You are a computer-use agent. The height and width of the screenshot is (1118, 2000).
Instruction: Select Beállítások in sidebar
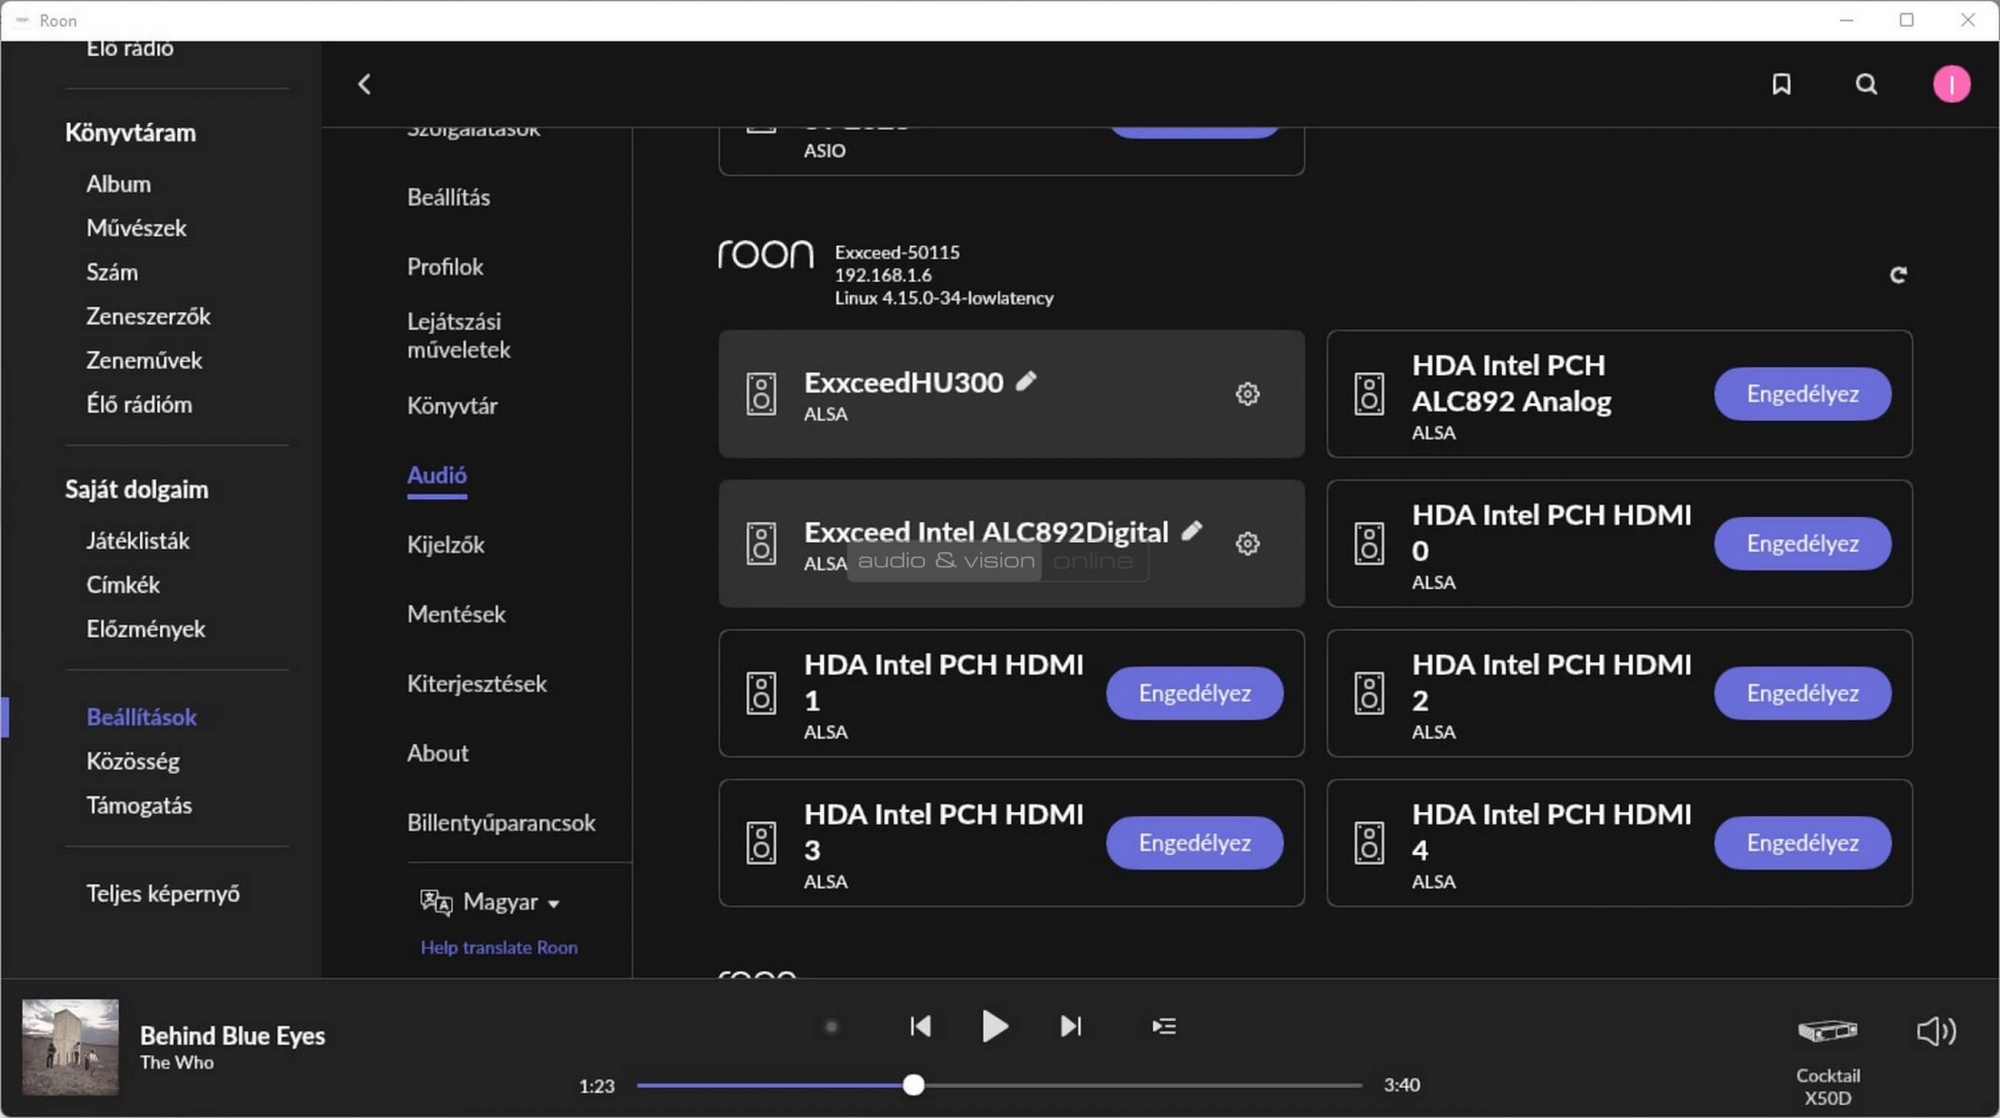click(x=141, y=717)
